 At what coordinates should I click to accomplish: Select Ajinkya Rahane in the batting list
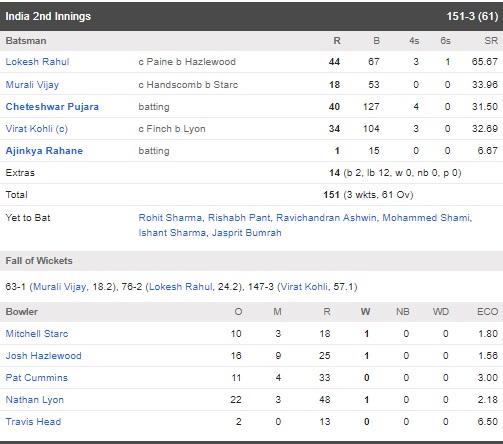click(44, 151)
